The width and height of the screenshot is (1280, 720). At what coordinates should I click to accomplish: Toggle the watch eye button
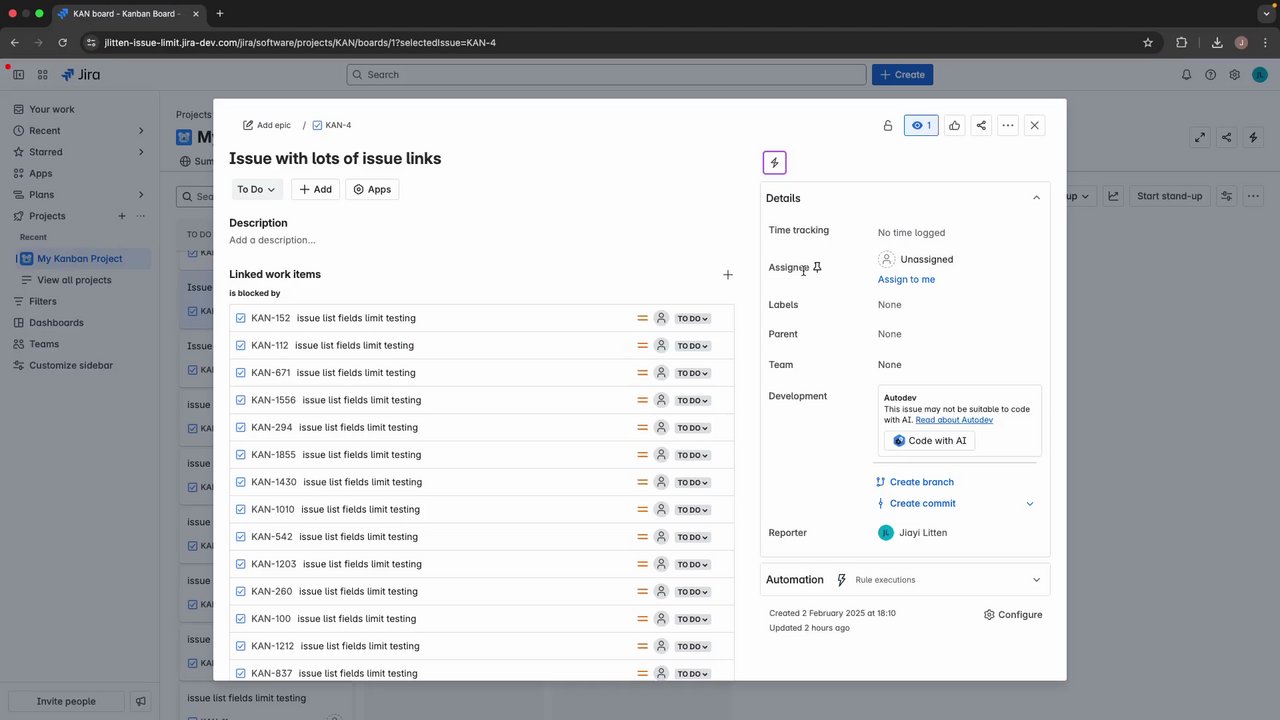(x=921, y=126)
